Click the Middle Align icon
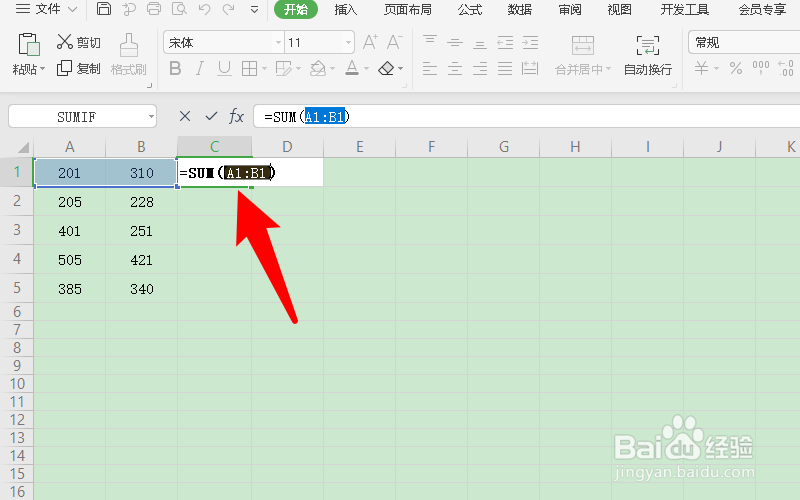Screen dimensions: 800x500 click(x=455, y=42)
